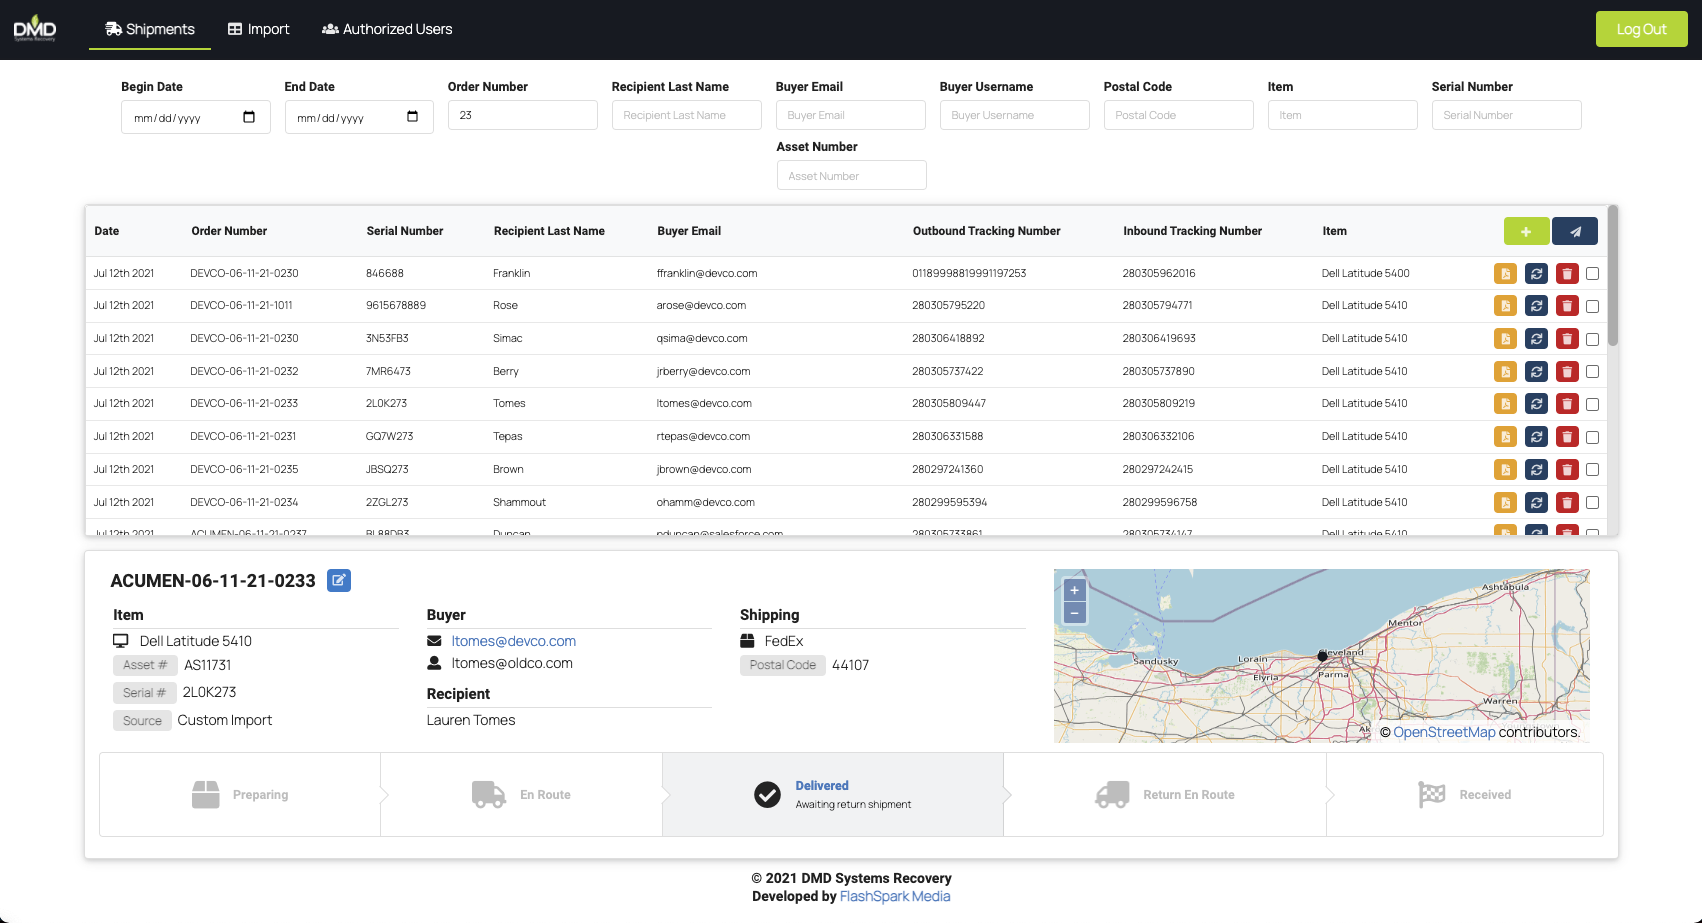
Task: Click the refresh icon for Simac row
Action: pos(1536,339)
